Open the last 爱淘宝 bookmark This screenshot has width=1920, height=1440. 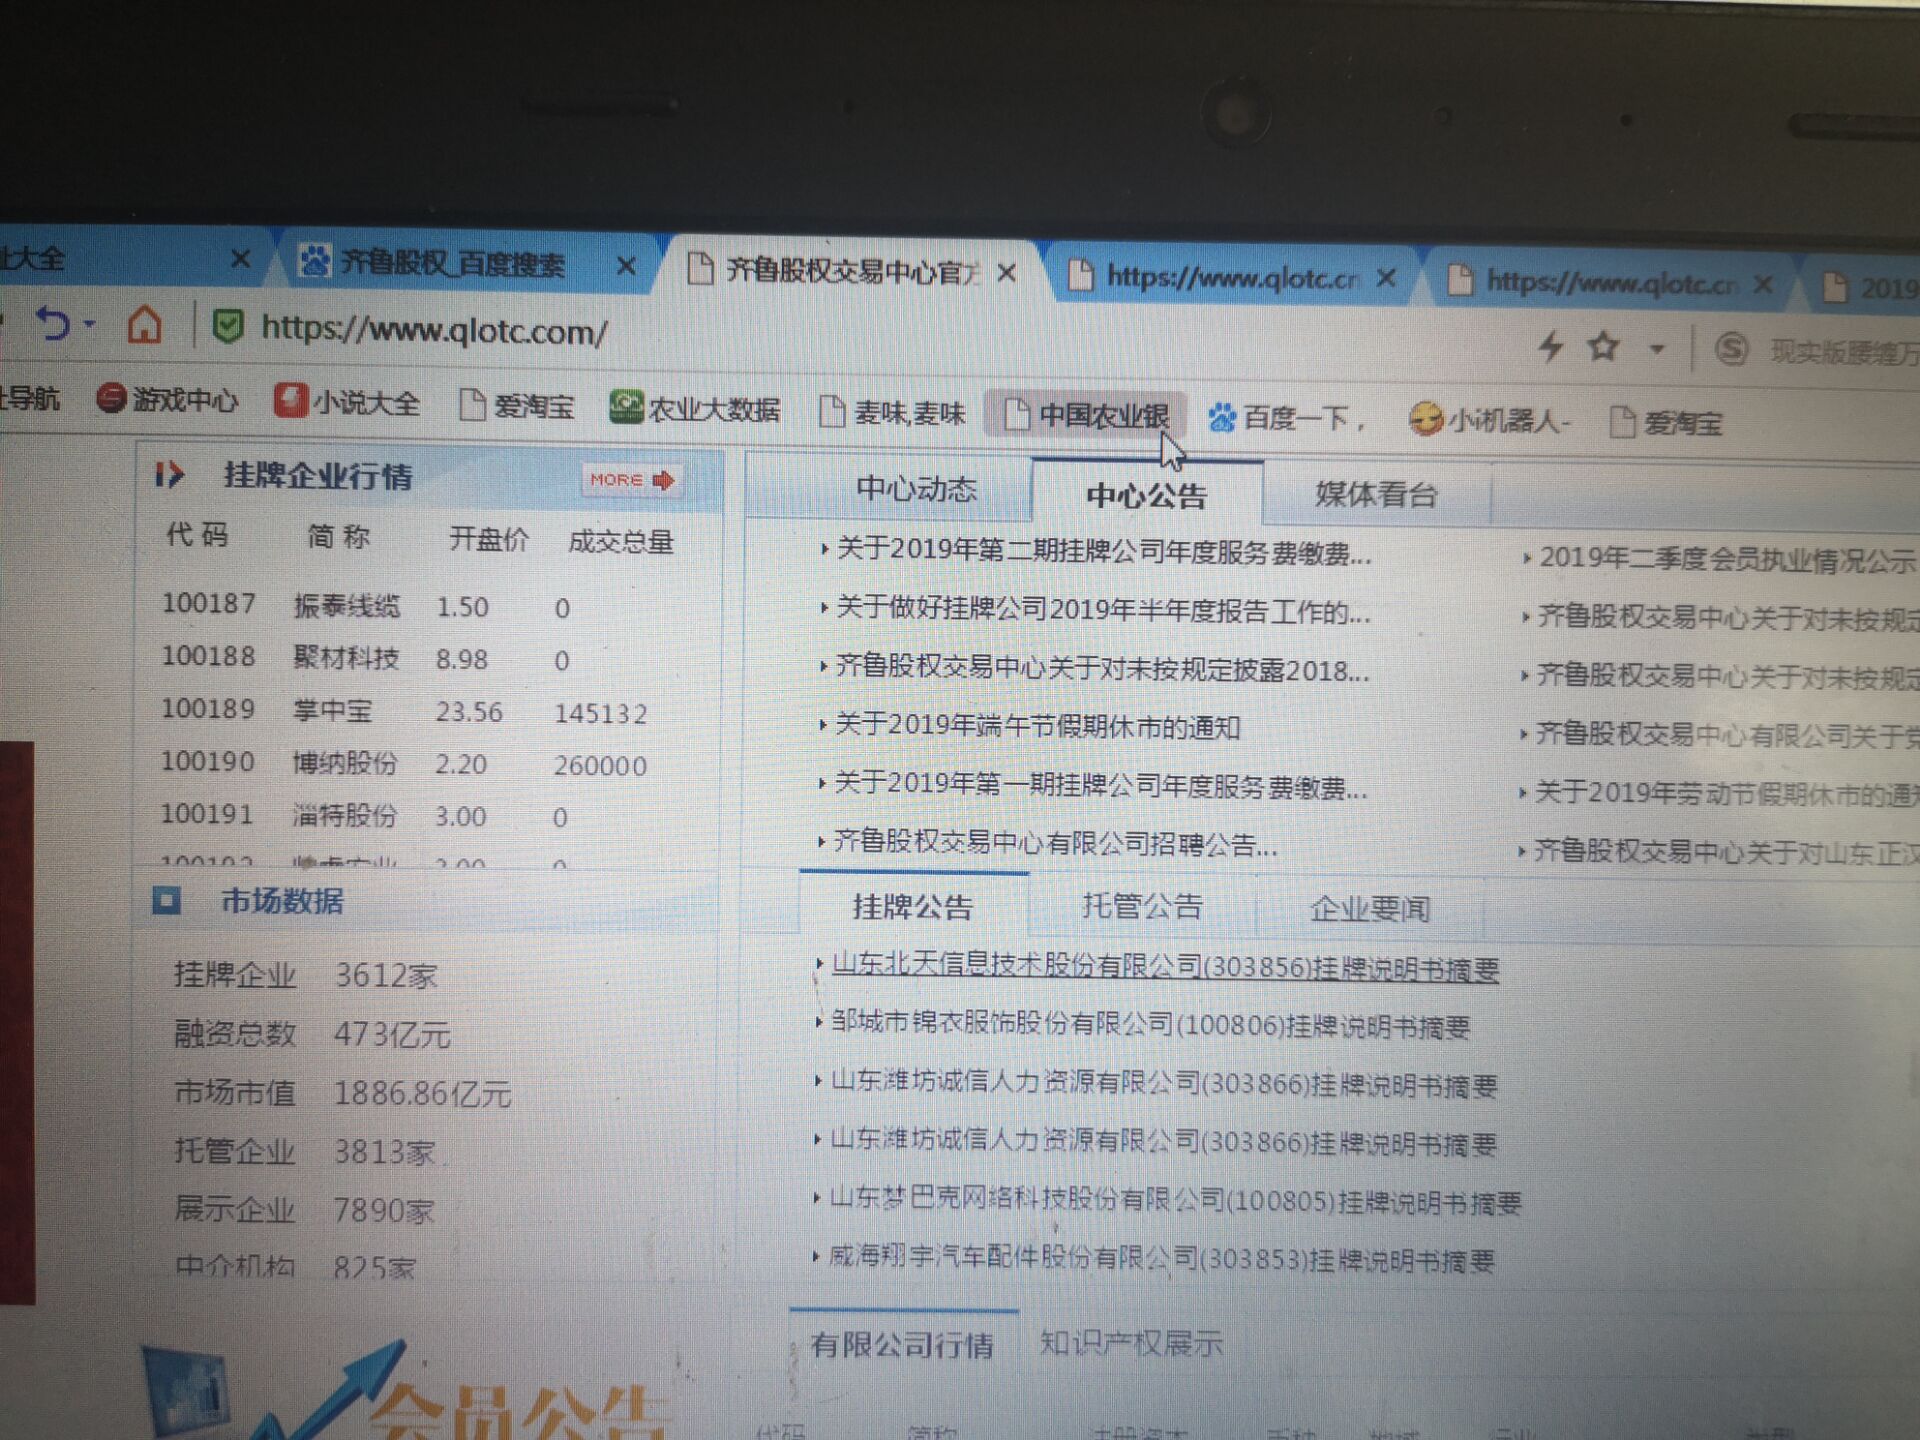1666,423
